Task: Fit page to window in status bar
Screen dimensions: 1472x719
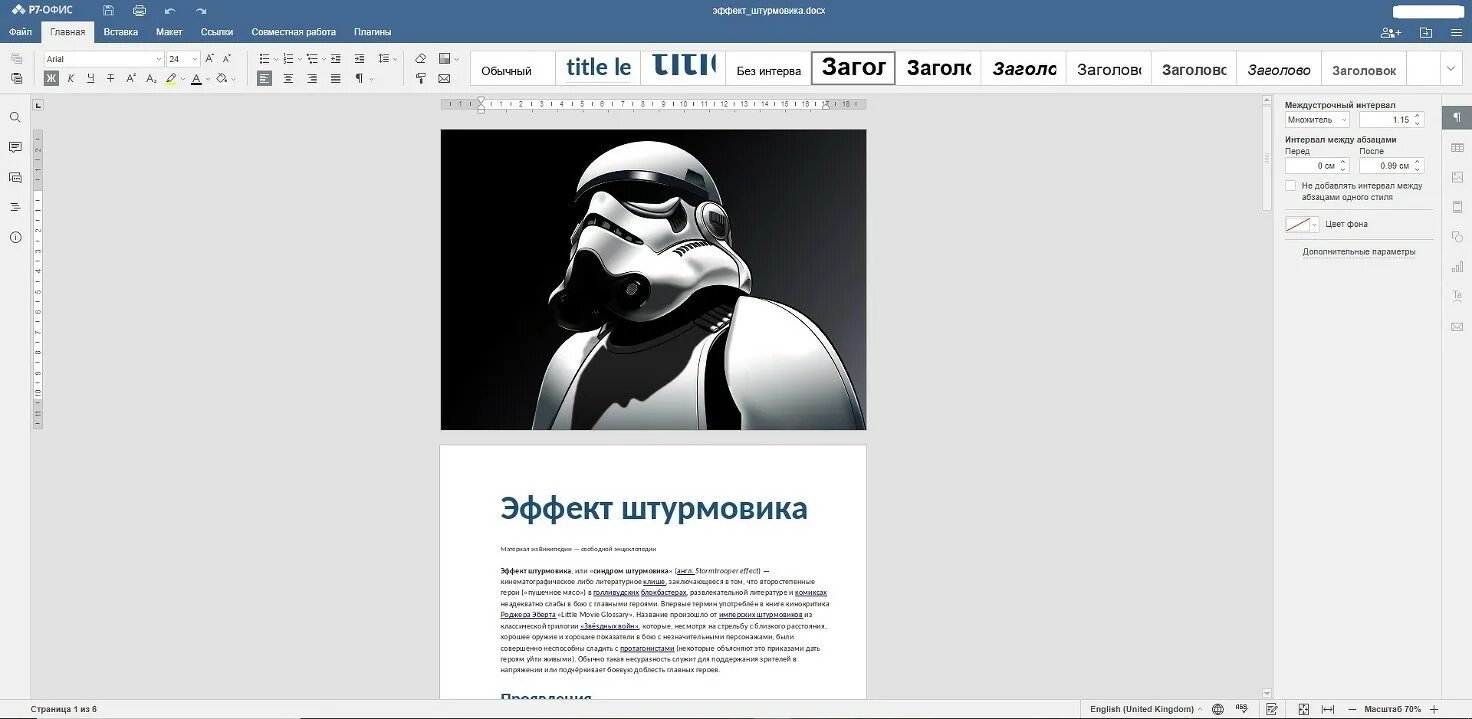Action: (x=1304, y=709)
